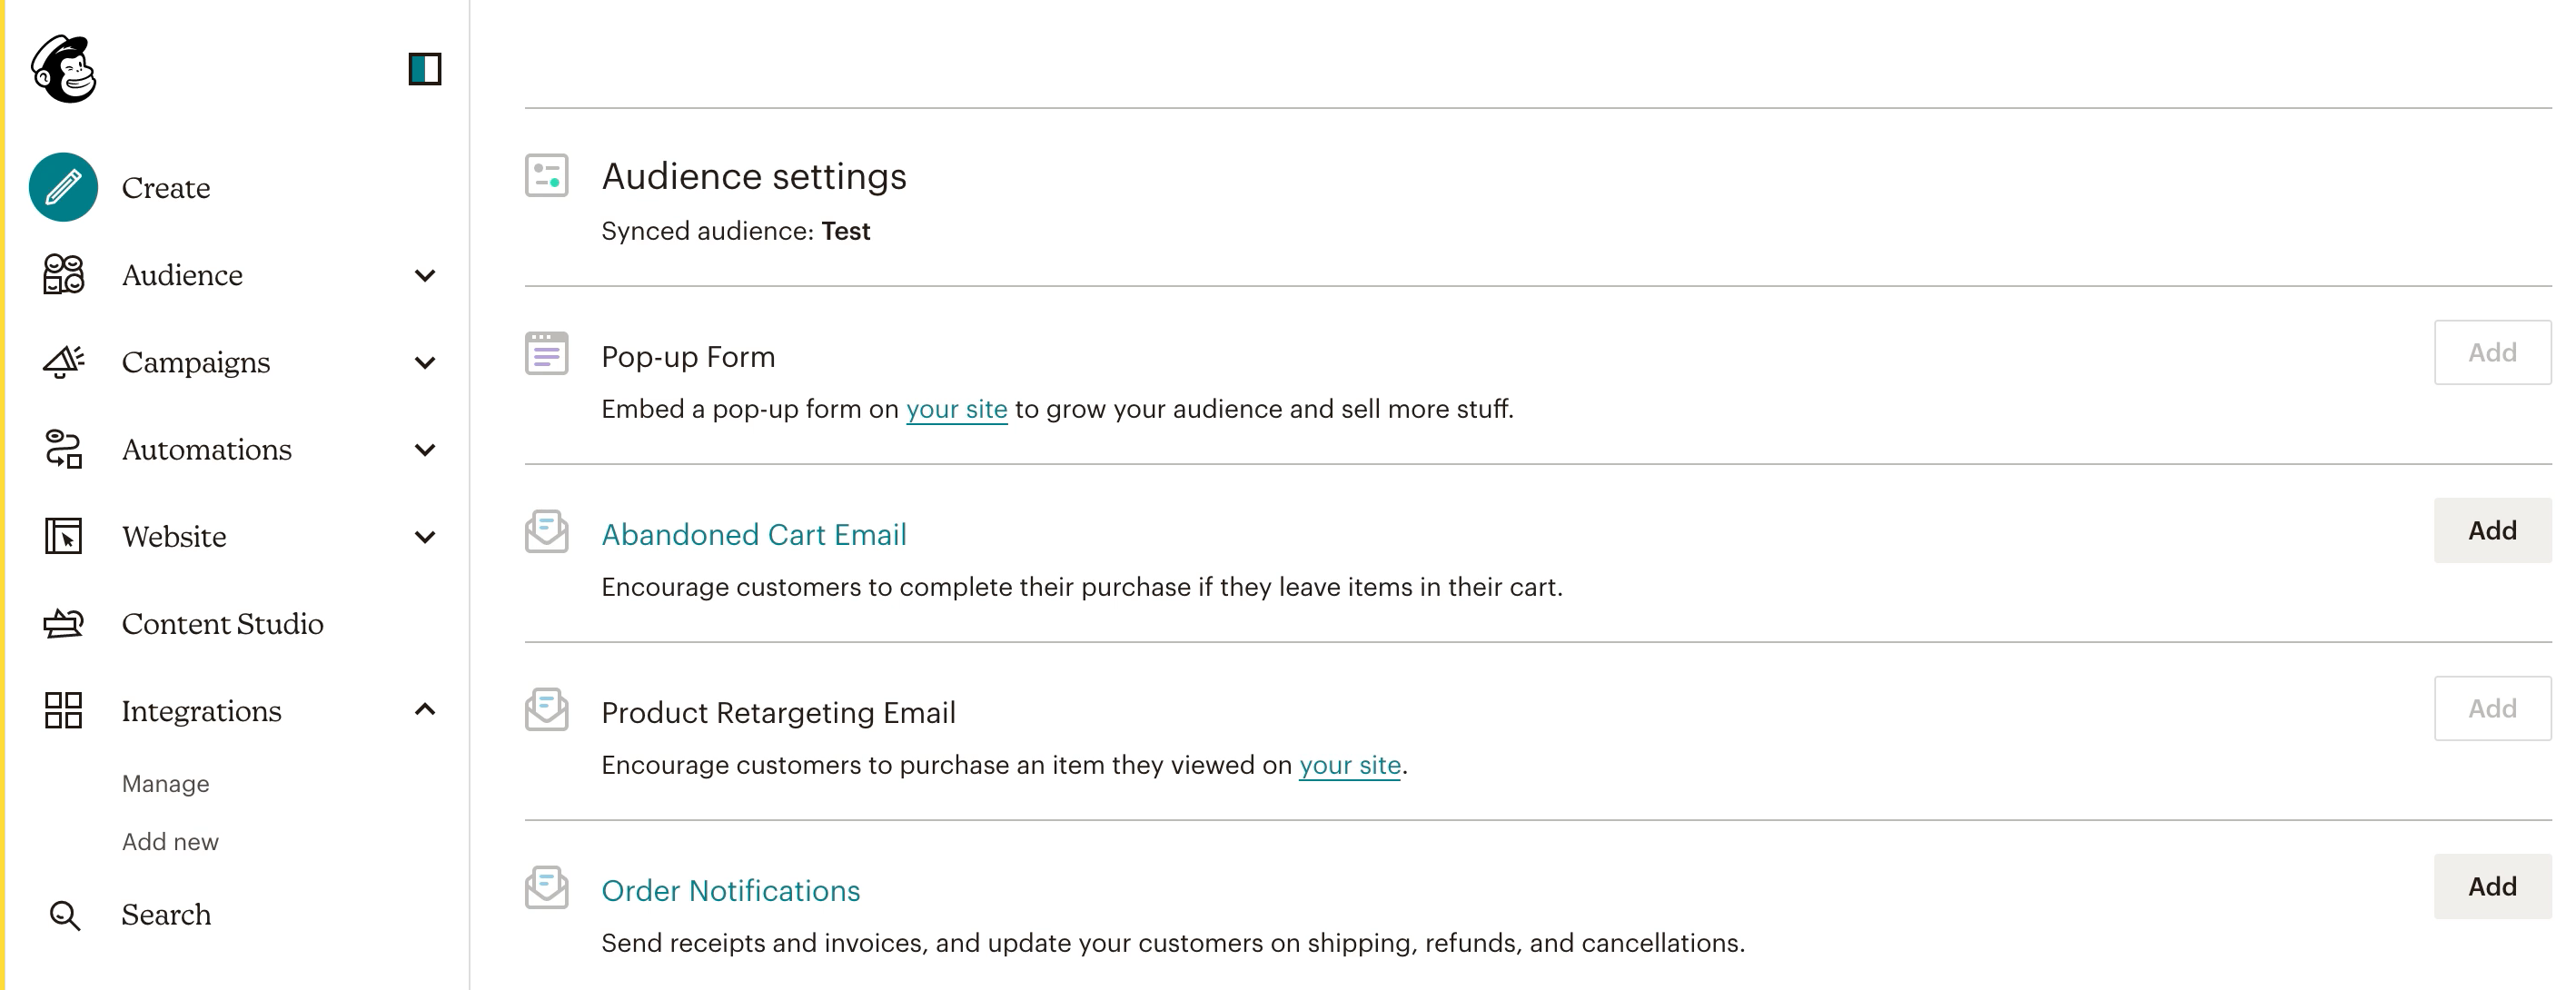Image resolution: width=2576 pixels, height=990 pixels.
Task: Click the Mailchimp Freddie logo
Action: [x=63, y=69]
